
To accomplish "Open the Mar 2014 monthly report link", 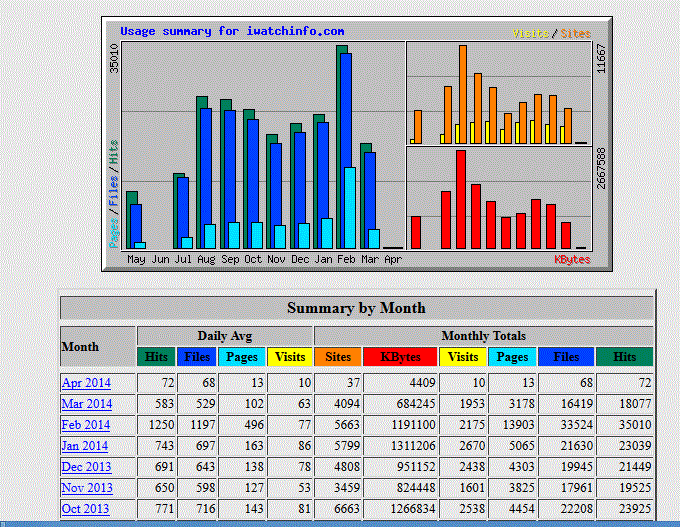I will (x=87, y=404).
